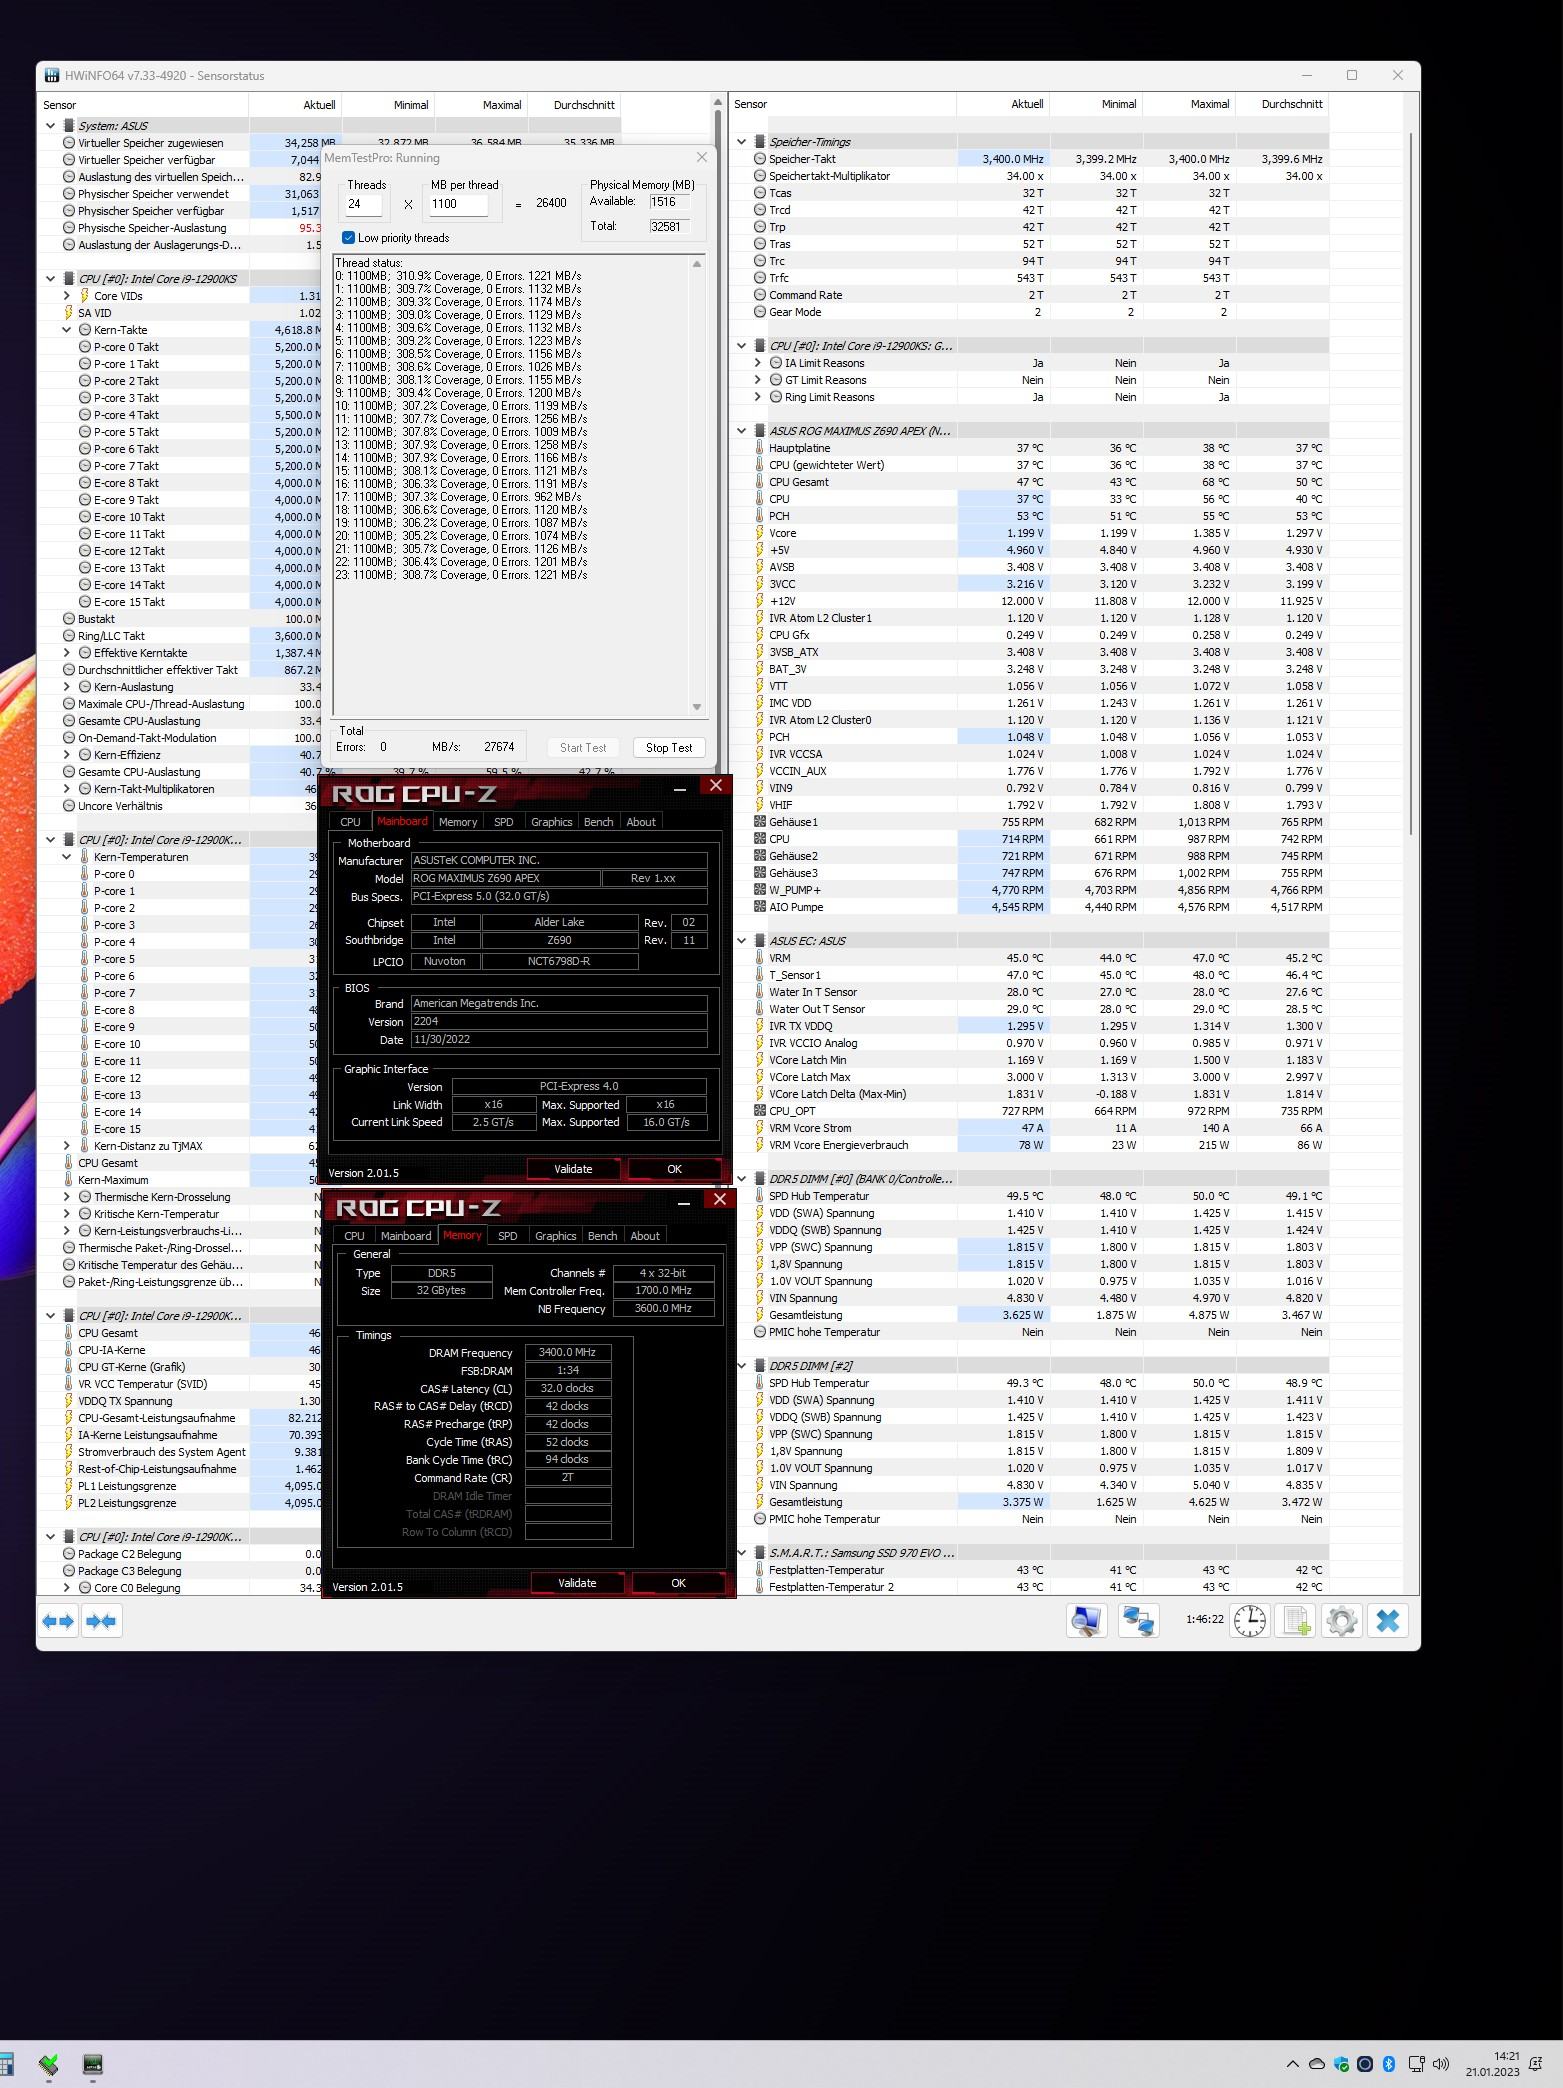Click Validate in upper CPU-Z window
This screenshot has height=2088, width=1563.
pos(573,1169)
